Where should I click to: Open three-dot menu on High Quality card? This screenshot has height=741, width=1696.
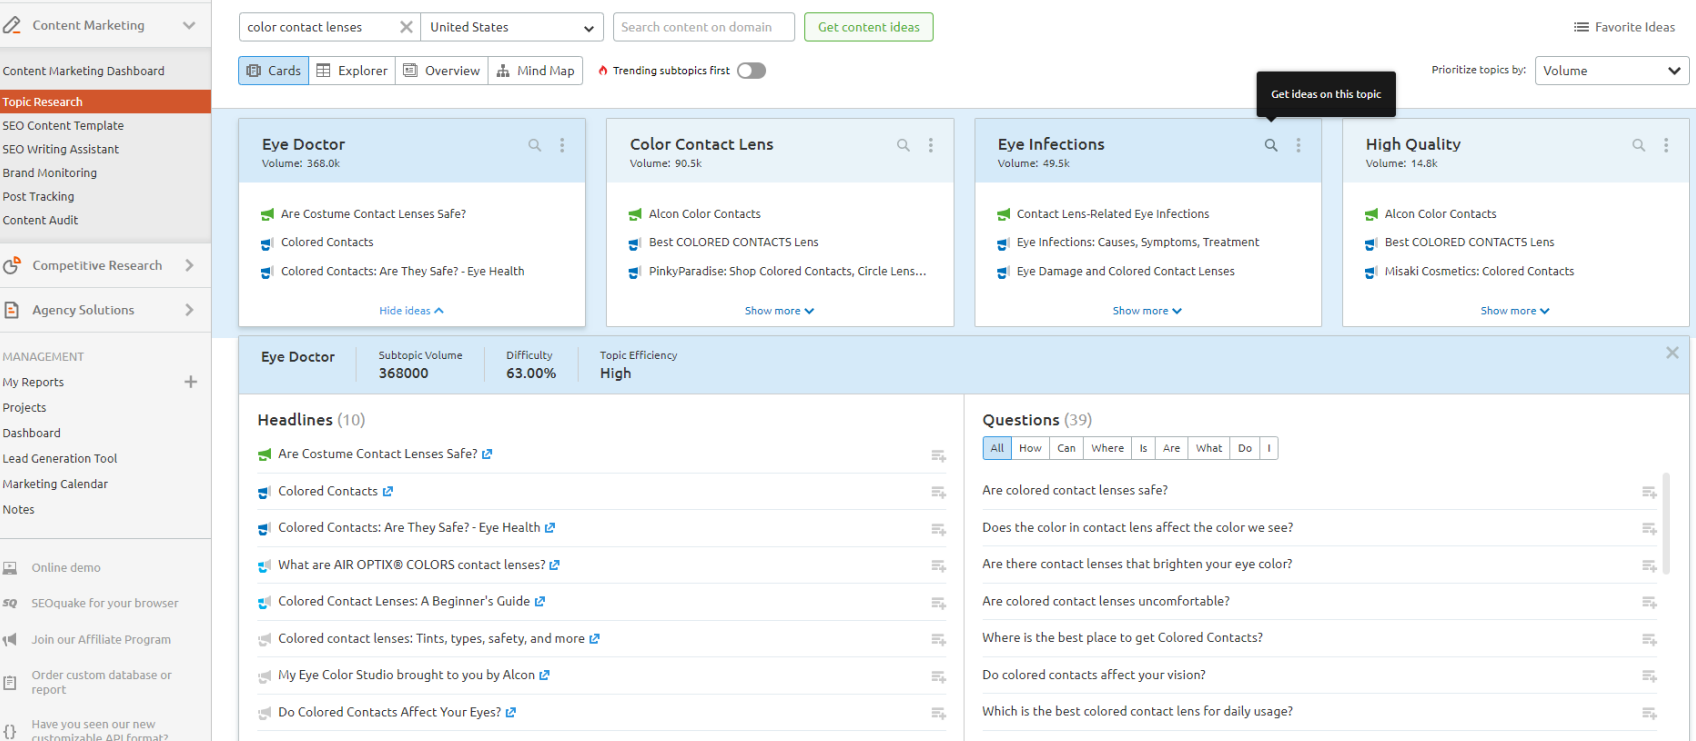(x=1666, y=145)
